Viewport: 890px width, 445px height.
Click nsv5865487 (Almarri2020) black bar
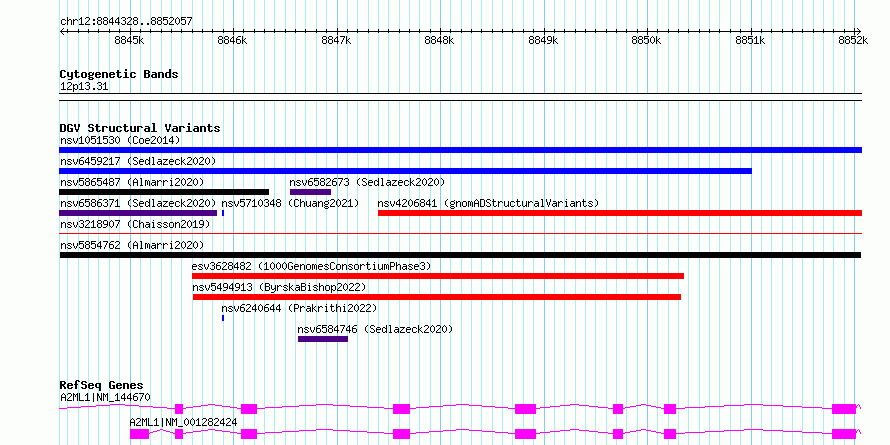[164, 192]
